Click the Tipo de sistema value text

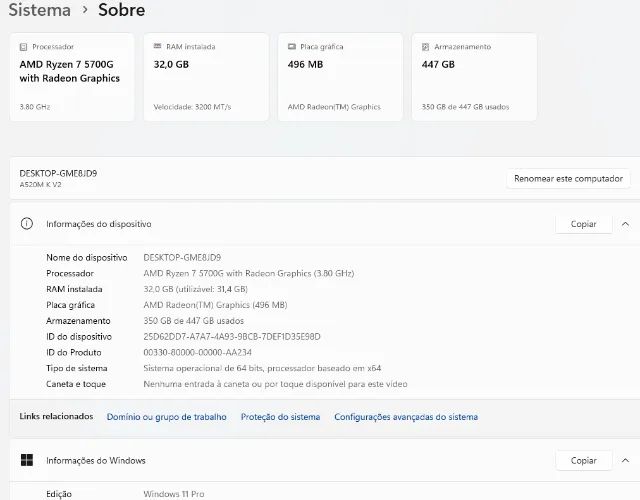click(262, 368)
